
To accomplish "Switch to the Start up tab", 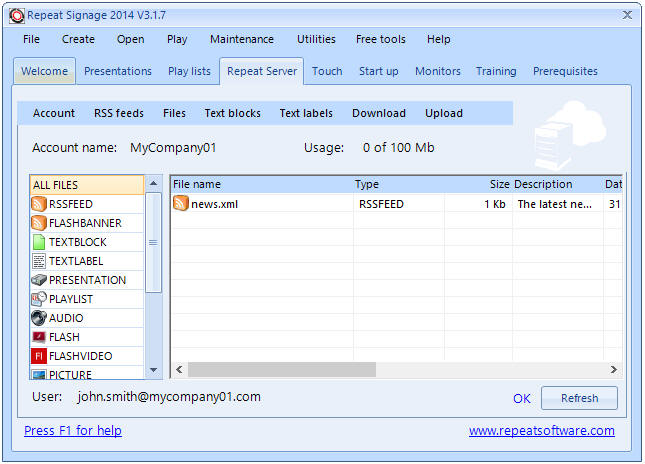I will (378, 71).
